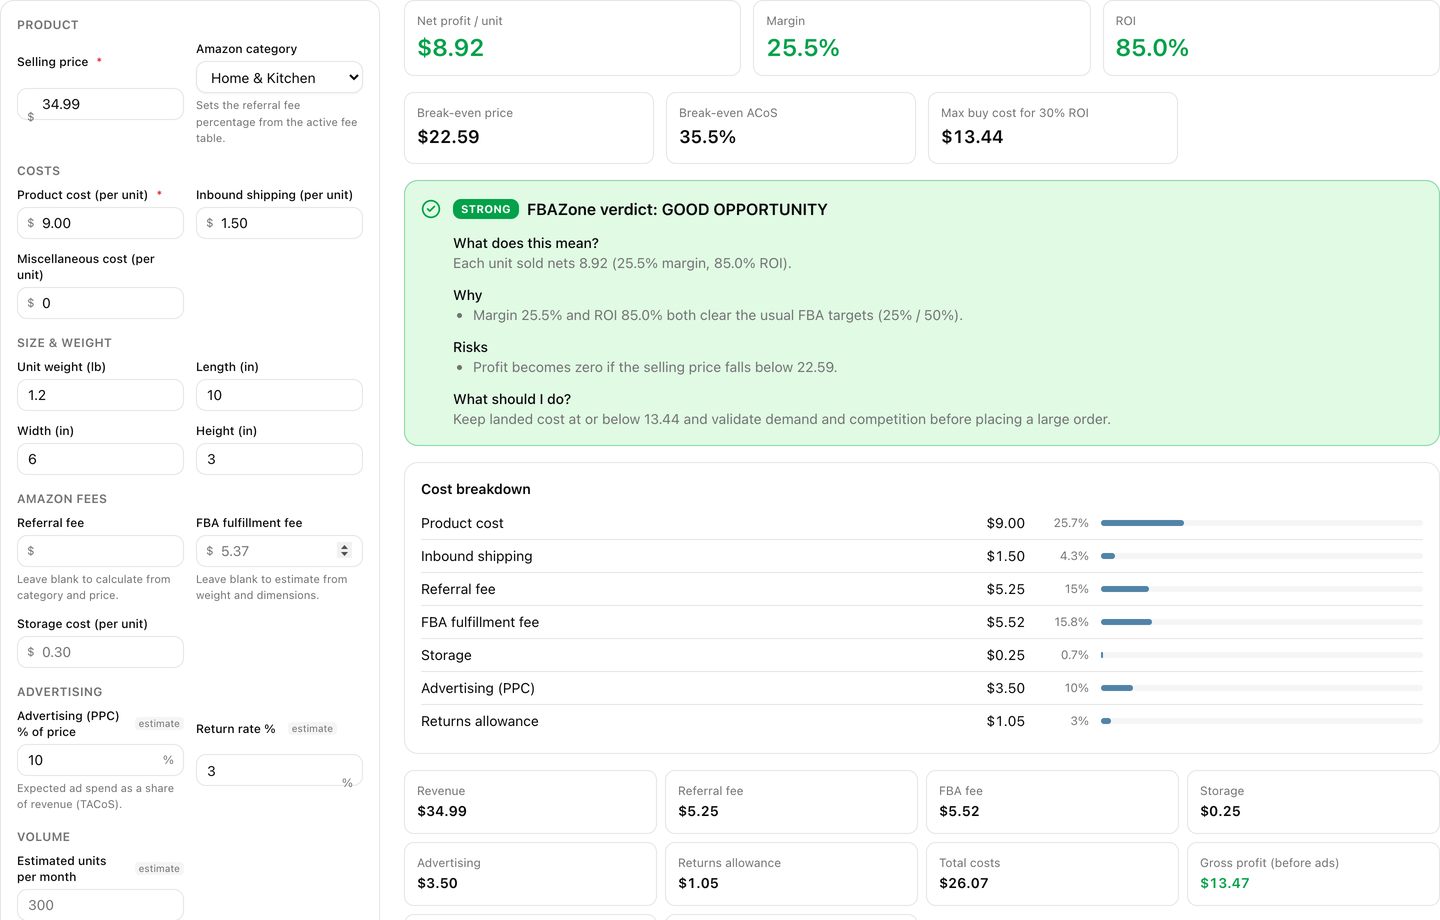Edit the Product cost per unit field
The width and height of the screenshot is (1440, 920).
(x=100, y=223)
